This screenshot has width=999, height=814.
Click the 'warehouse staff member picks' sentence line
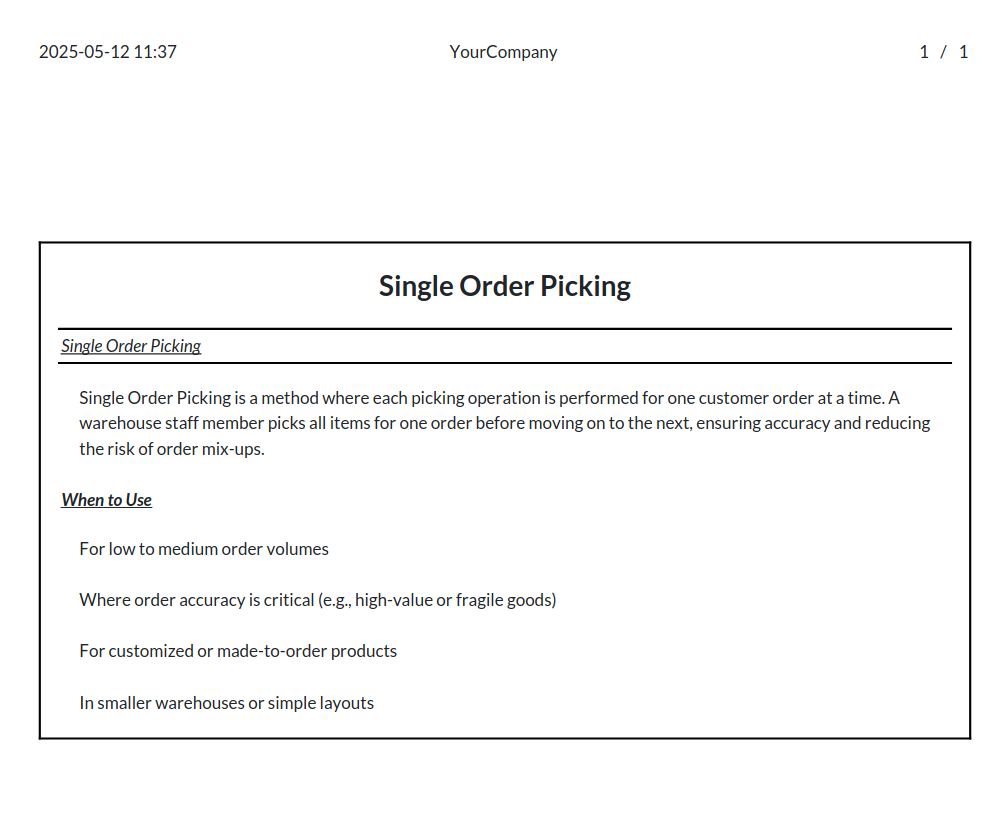[x=505, y=424]
